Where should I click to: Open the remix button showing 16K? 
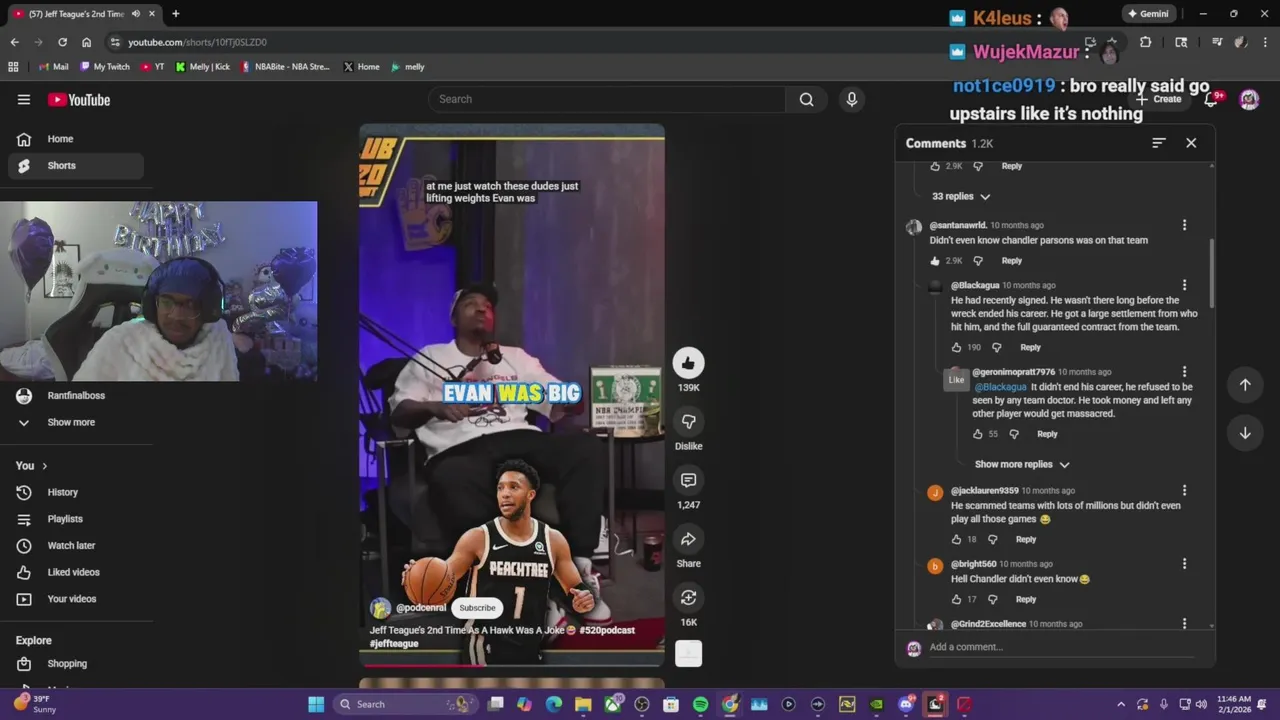click(x=688, y=598)
